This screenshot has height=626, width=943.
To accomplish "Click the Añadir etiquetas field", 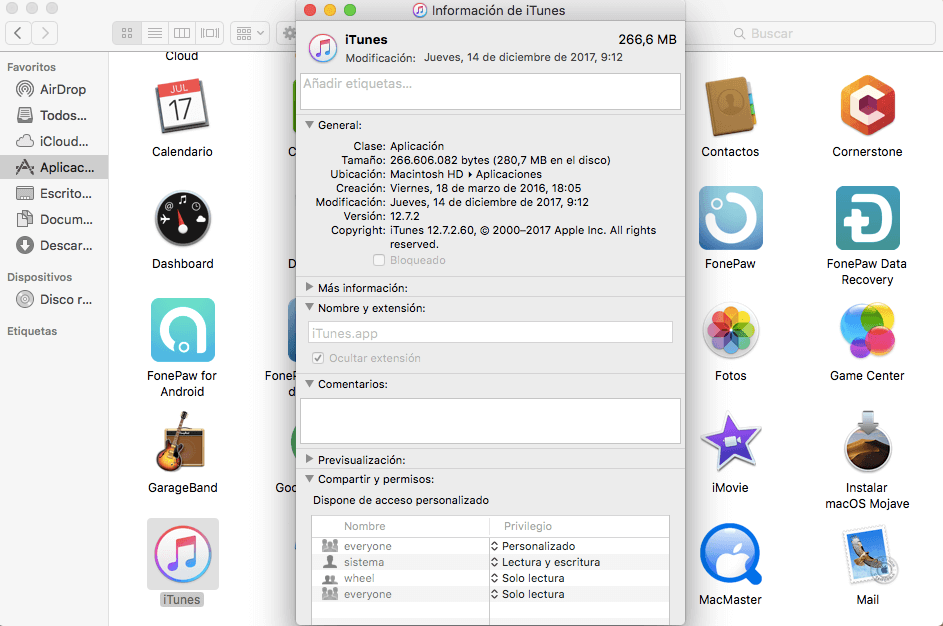I will click(x=490, y=91).
